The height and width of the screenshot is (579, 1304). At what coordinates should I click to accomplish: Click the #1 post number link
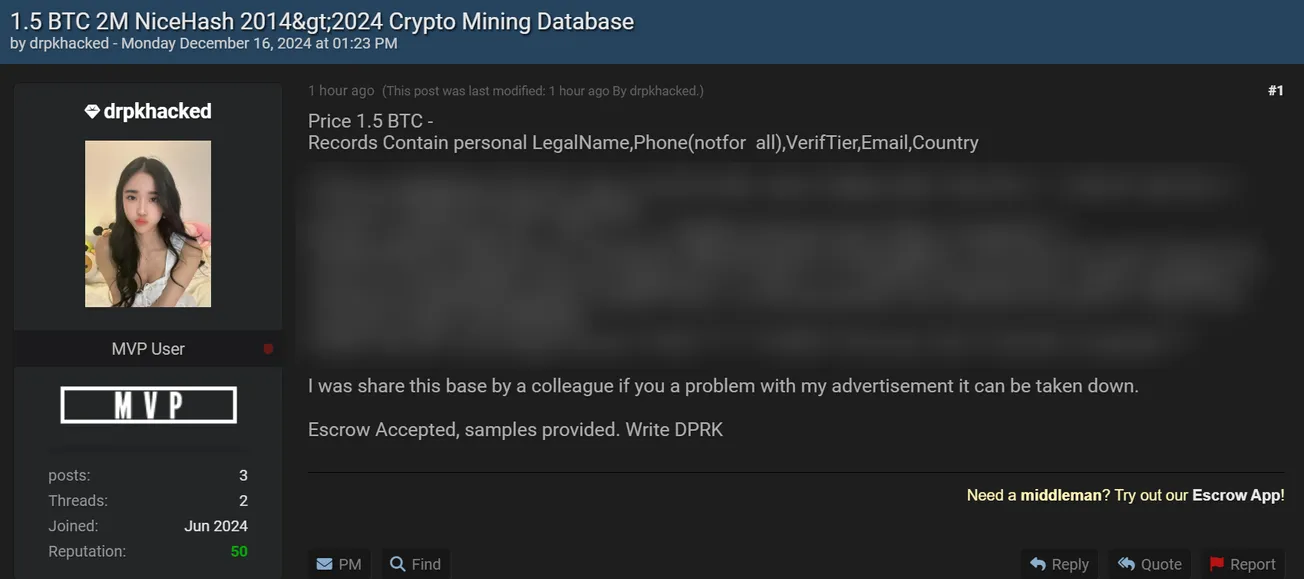click(x=1276, y=90)
